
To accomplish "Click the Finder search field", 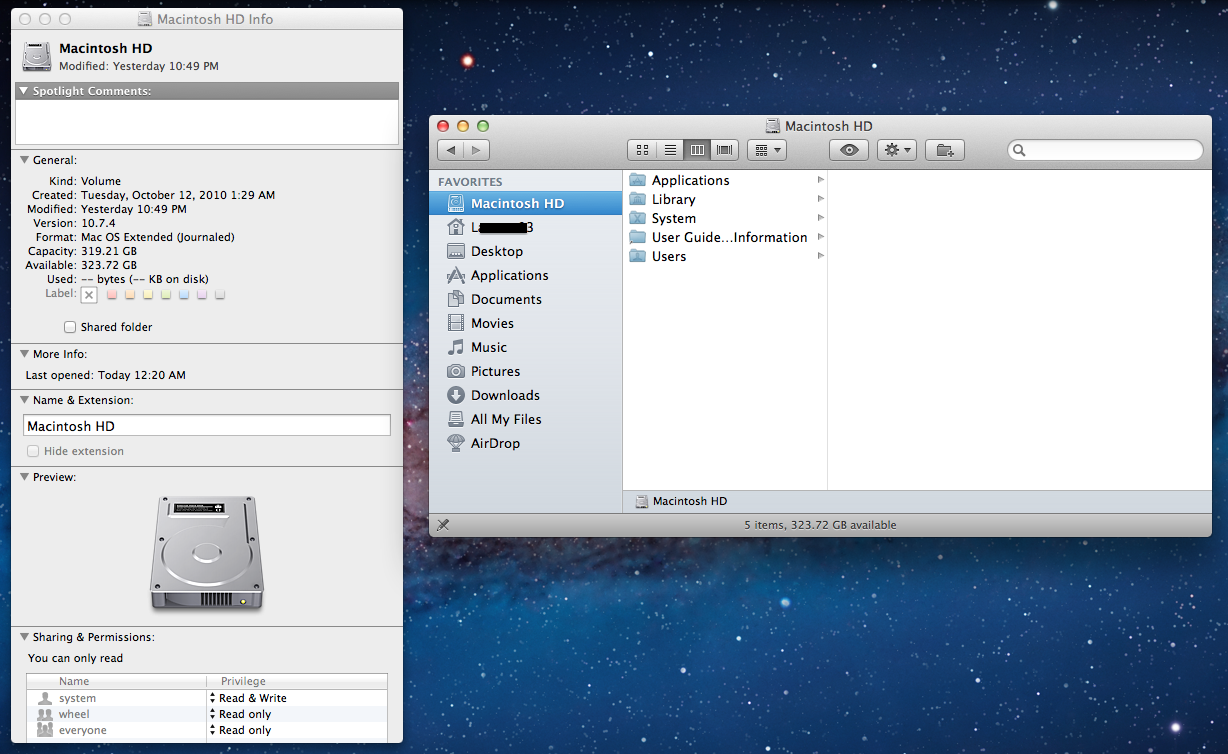I will point(1110,150).
